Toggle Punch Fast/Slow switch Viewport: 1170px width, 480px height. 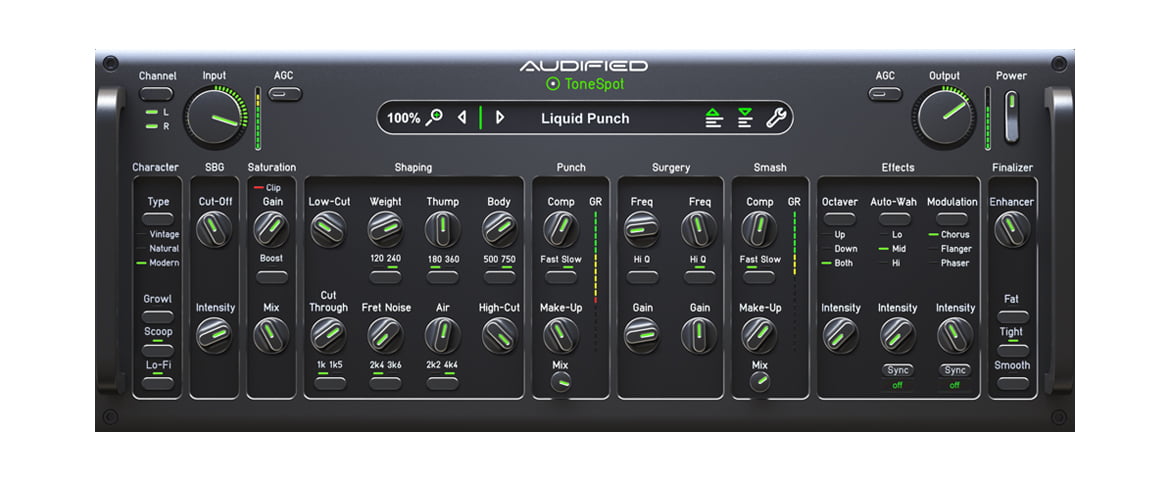tap(560, 277)
